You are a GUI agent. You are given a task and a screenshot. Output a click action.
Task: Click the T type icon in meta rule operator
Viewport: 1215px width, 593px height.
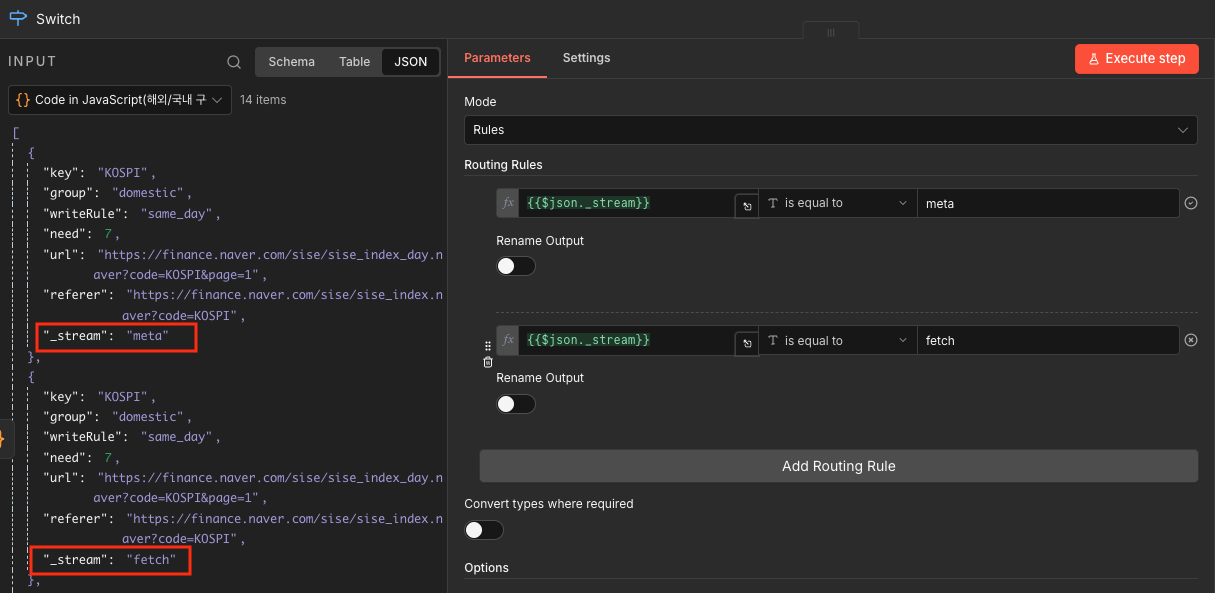[772, 203]
